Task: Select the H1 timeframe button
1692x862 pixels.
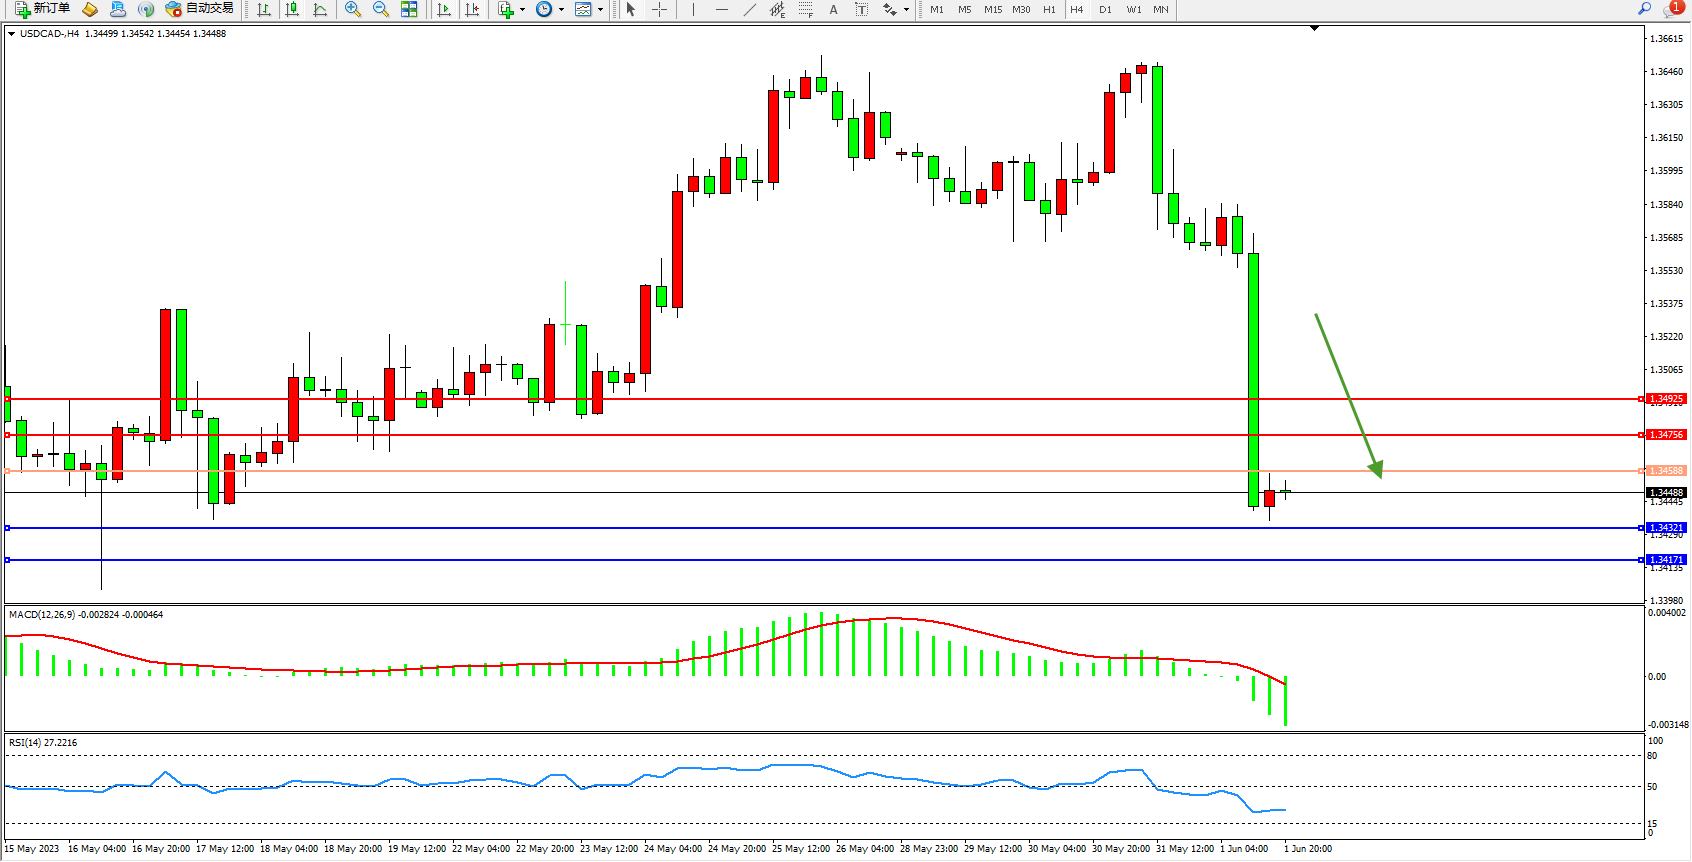Action: click(x=1049, y=9)
